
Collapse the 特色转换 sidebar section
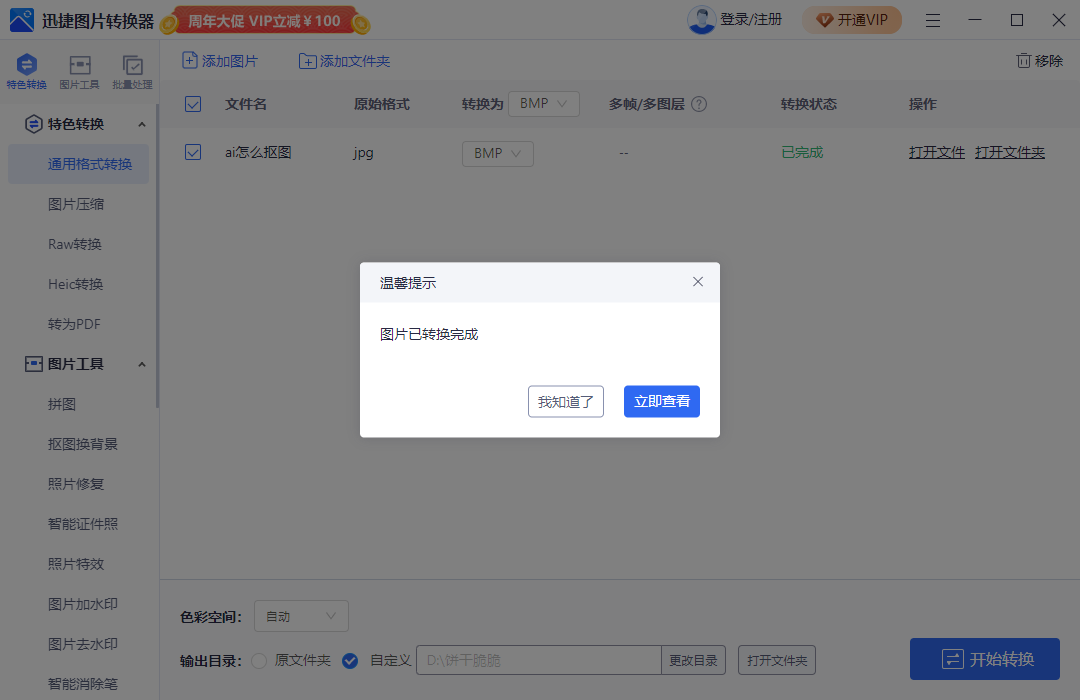tap(142, 124)
